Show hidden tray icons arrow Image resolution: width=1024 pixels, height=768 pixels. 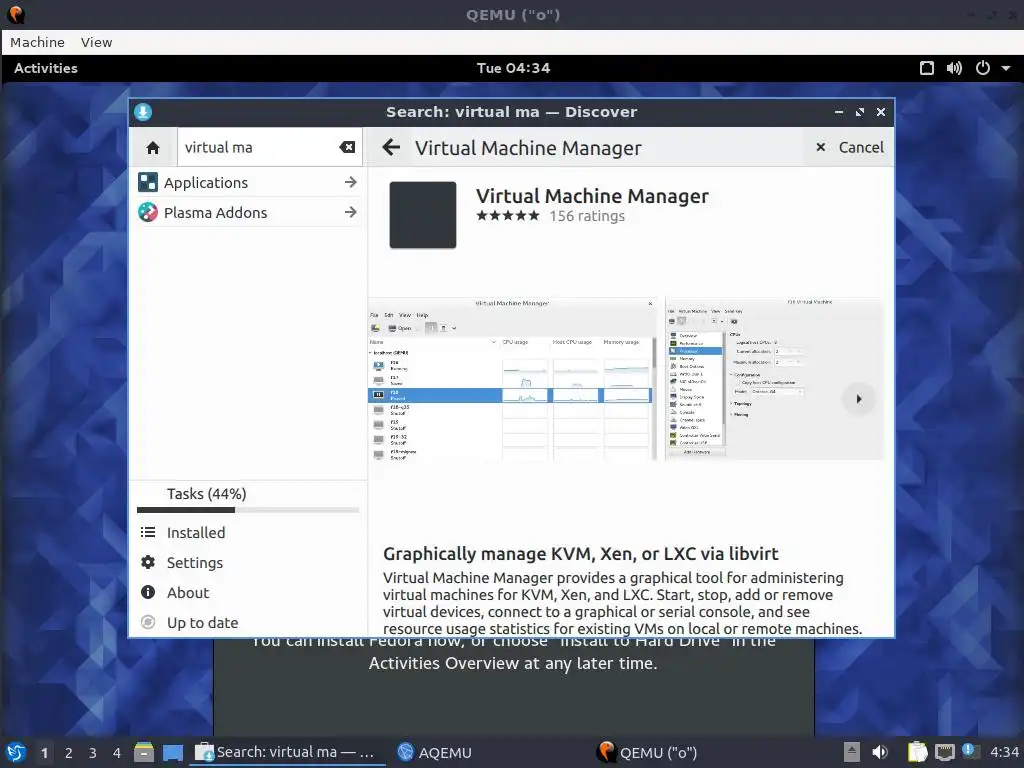pyautogui.click(x=851, y=752)
